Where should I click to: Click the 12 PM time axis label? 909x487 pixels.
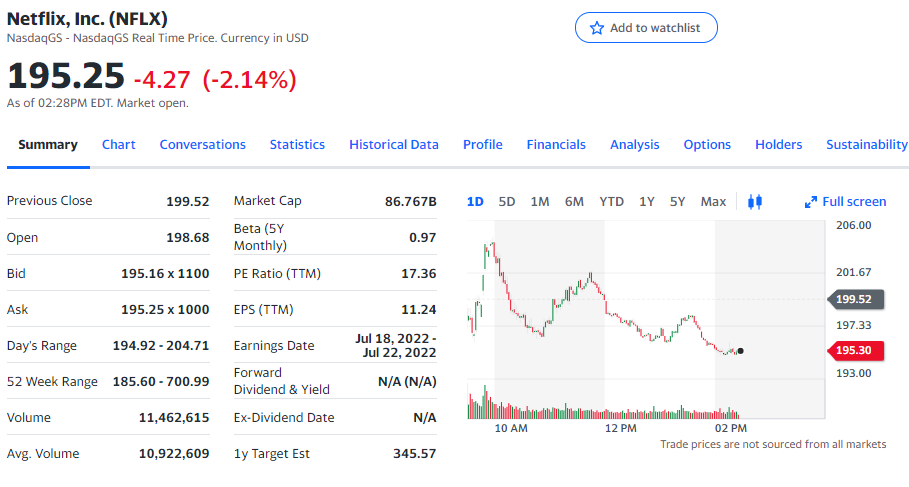click(620, 428)
